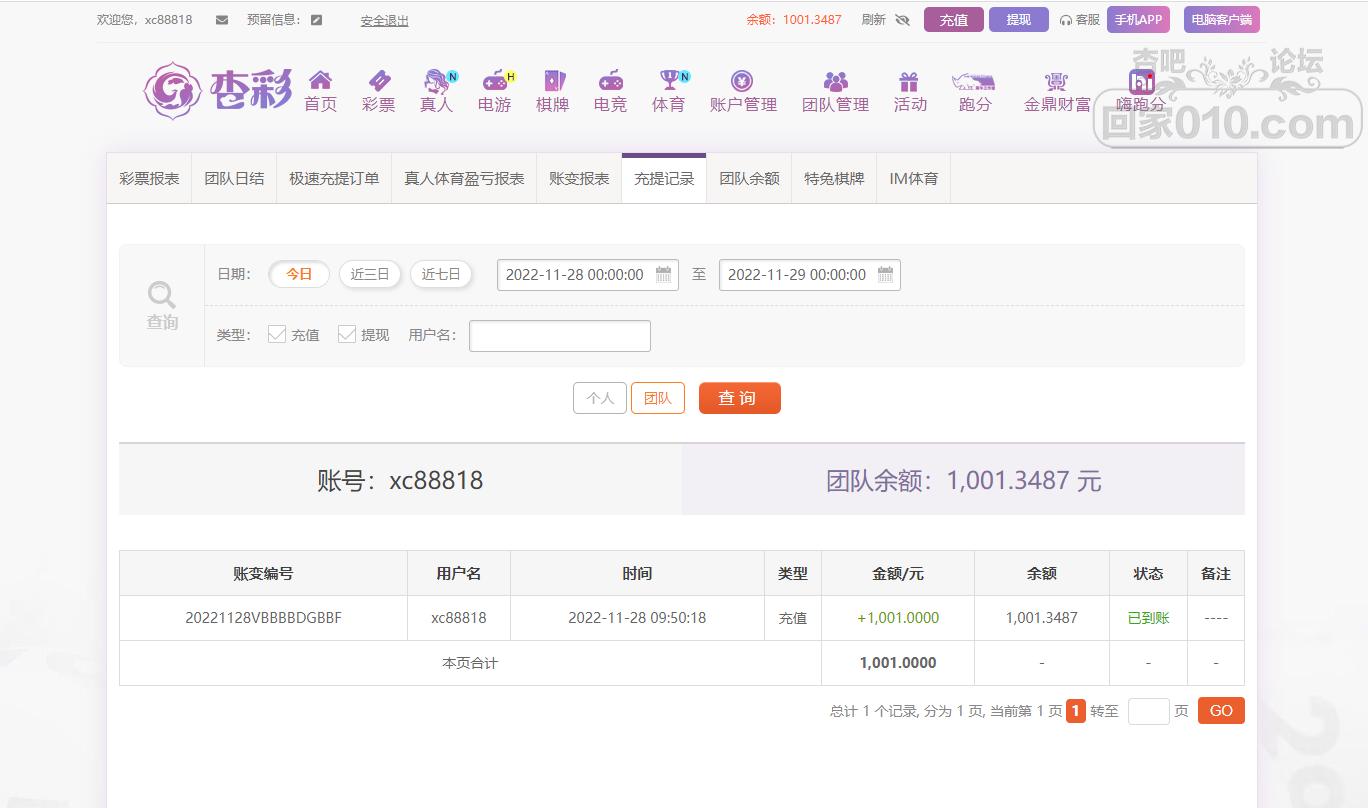Click the mail envelope icon
1368x808 pixels.
click(x=222, y=20)
